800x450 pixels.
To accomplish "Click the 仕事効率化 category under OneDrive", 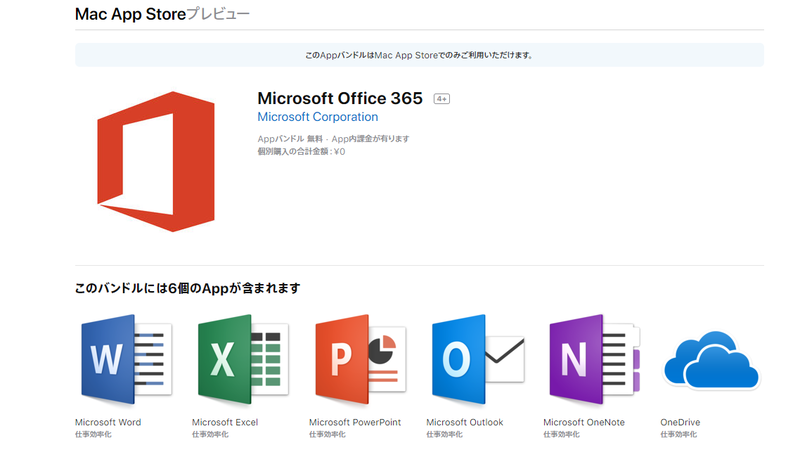I will pos(679,435).
